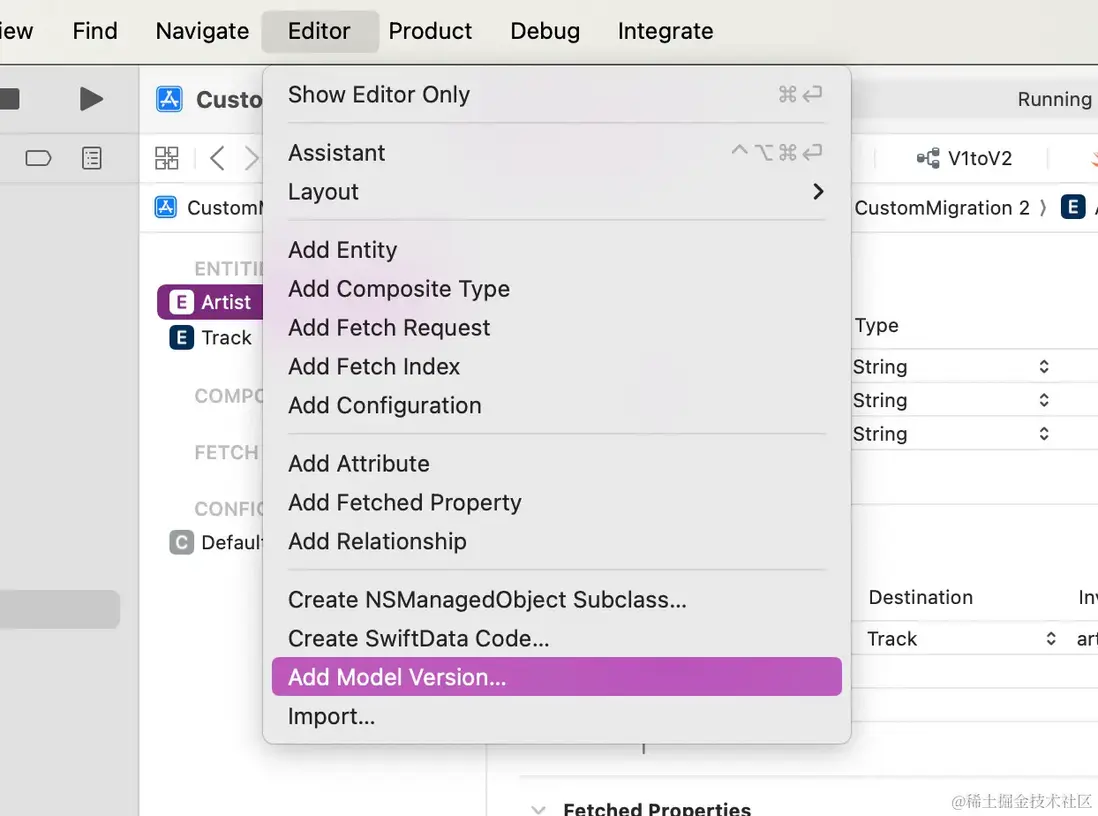
Task: Click the Run play button
Action: [x=91, y=98]
